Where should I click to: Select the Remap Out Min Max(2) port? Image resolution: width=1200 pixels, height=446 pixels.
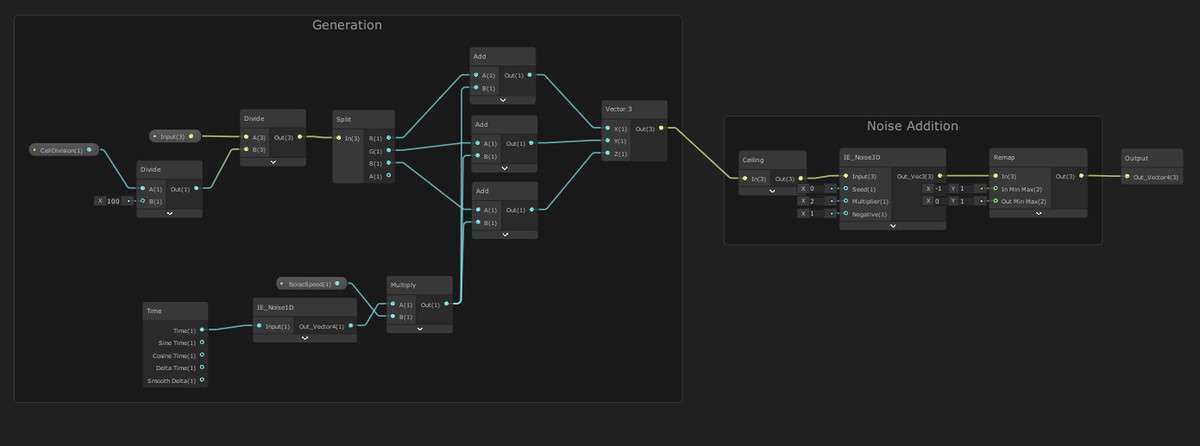click(995, 201)
